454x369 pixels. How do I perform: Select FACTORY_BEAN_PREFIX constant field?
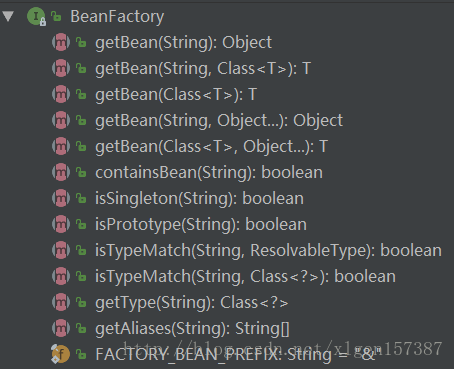point(238,355)
